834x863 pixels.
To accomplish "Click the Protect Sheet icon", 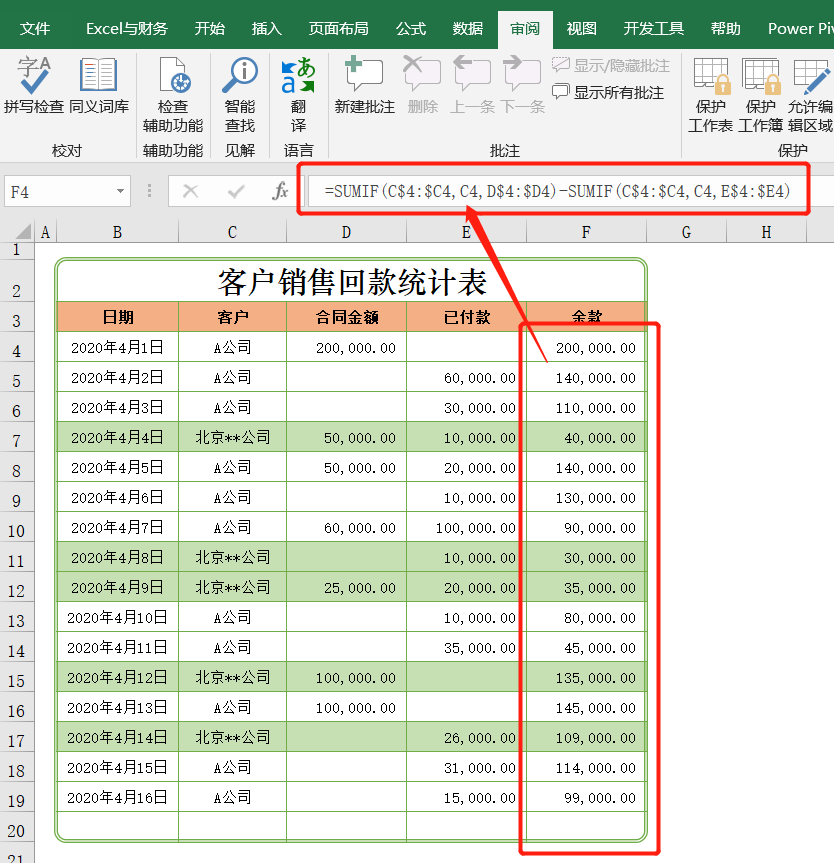I will 711,95.
